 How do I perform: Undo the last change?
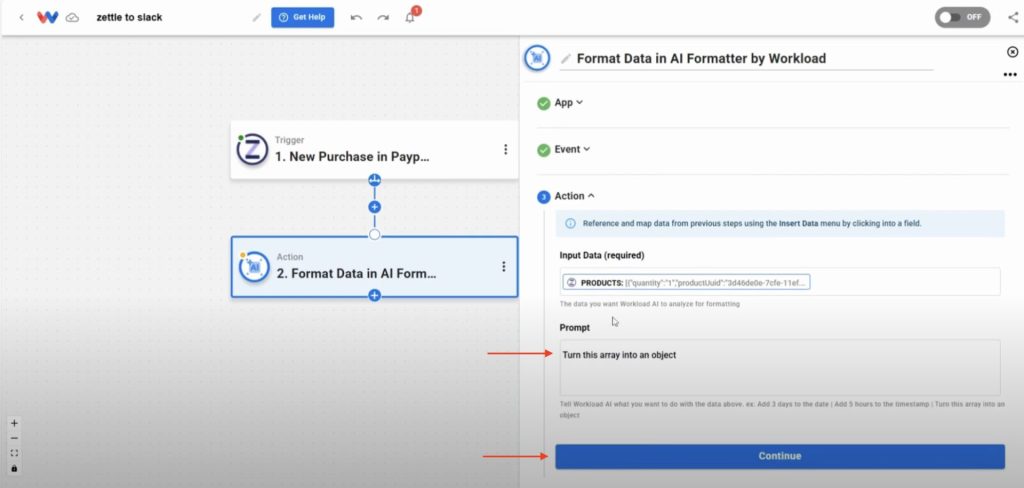[356, 18]
